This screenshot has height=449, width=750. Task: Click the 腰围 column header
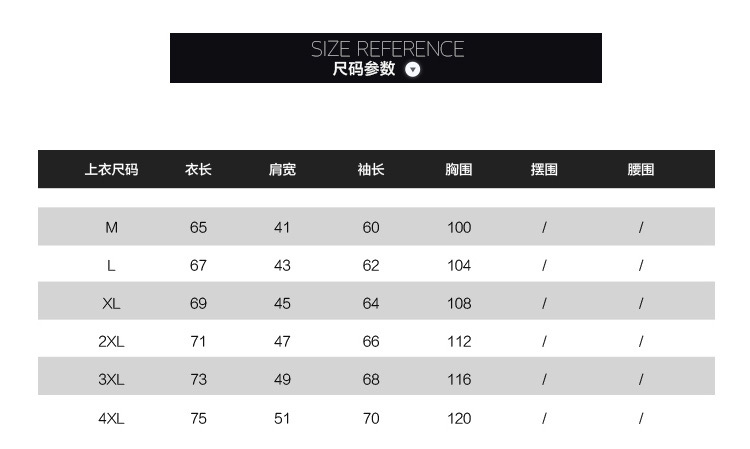[x=640, y=169]
